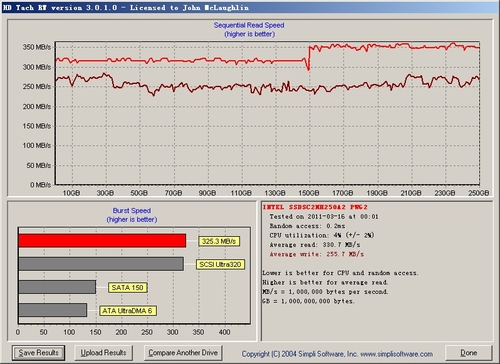The height and width of the screenshot is (364, 500).
Task: Click the GB = 1,000,000,000 bytes note
Action: click(x=308, y=301)
